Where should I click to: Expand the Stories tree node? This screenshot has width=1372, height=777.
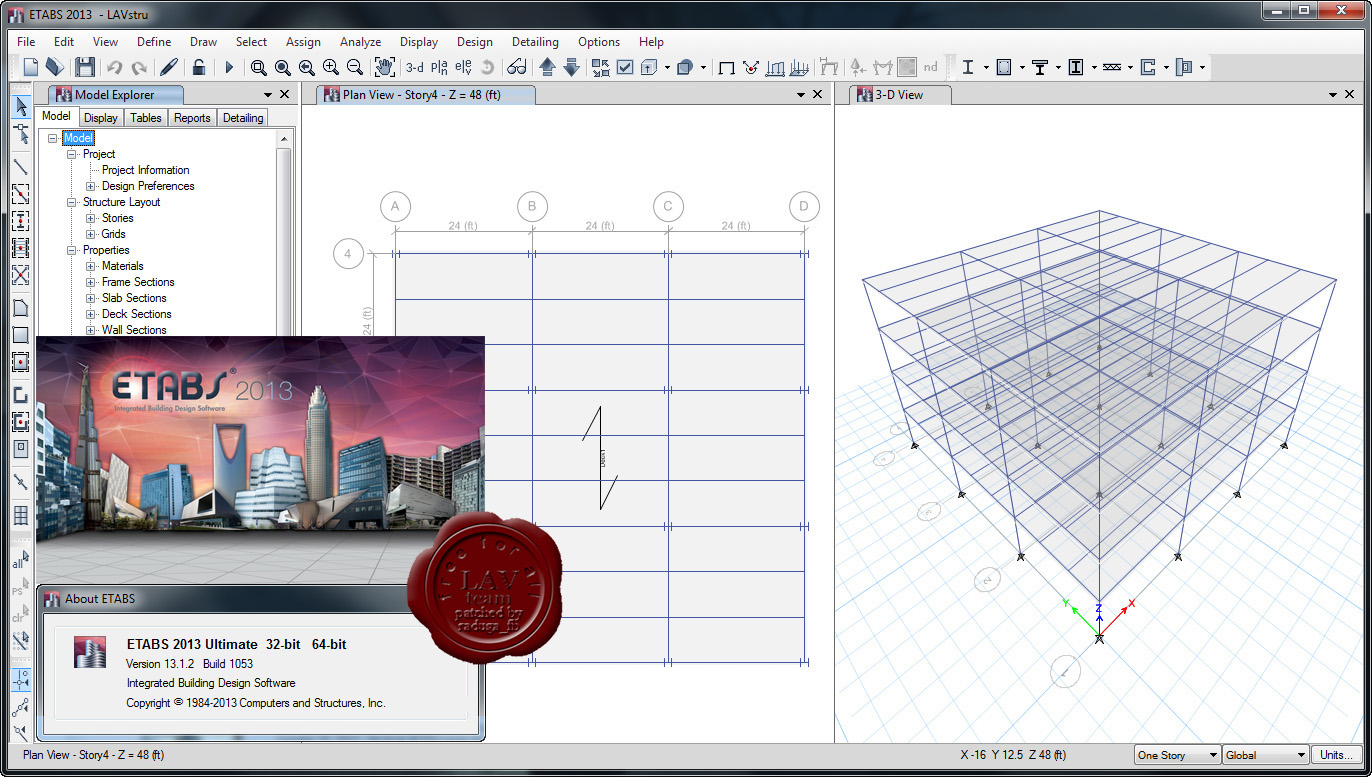(91, 218)
